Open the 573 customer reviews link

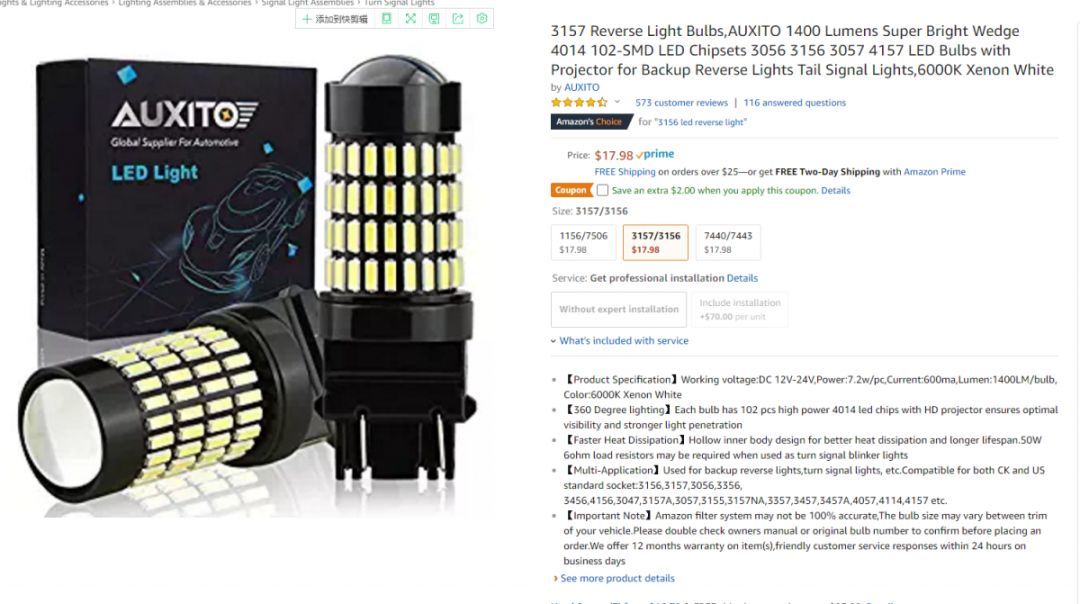(x=681, y=103)
